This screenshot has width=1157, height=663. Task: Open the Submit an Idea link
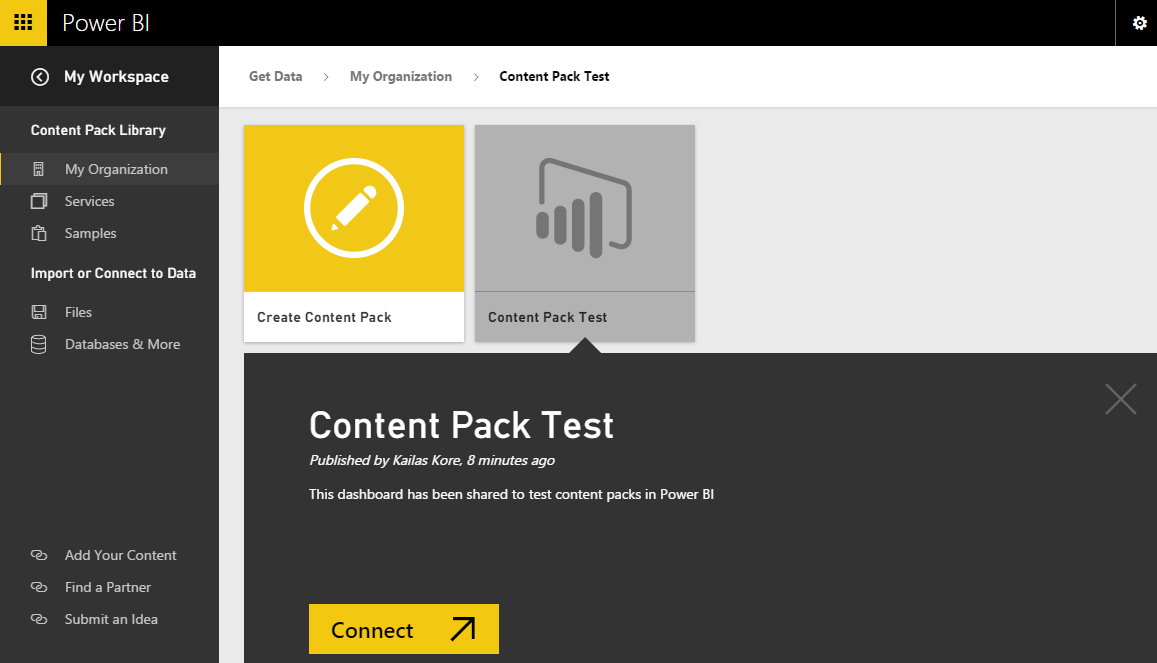click(111, 619)
